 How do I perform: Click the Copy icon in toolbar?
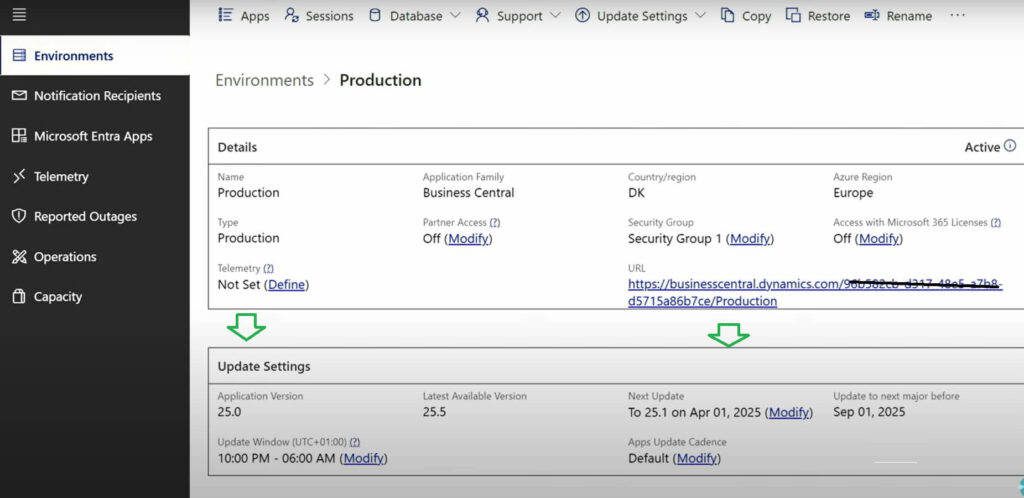728,16
